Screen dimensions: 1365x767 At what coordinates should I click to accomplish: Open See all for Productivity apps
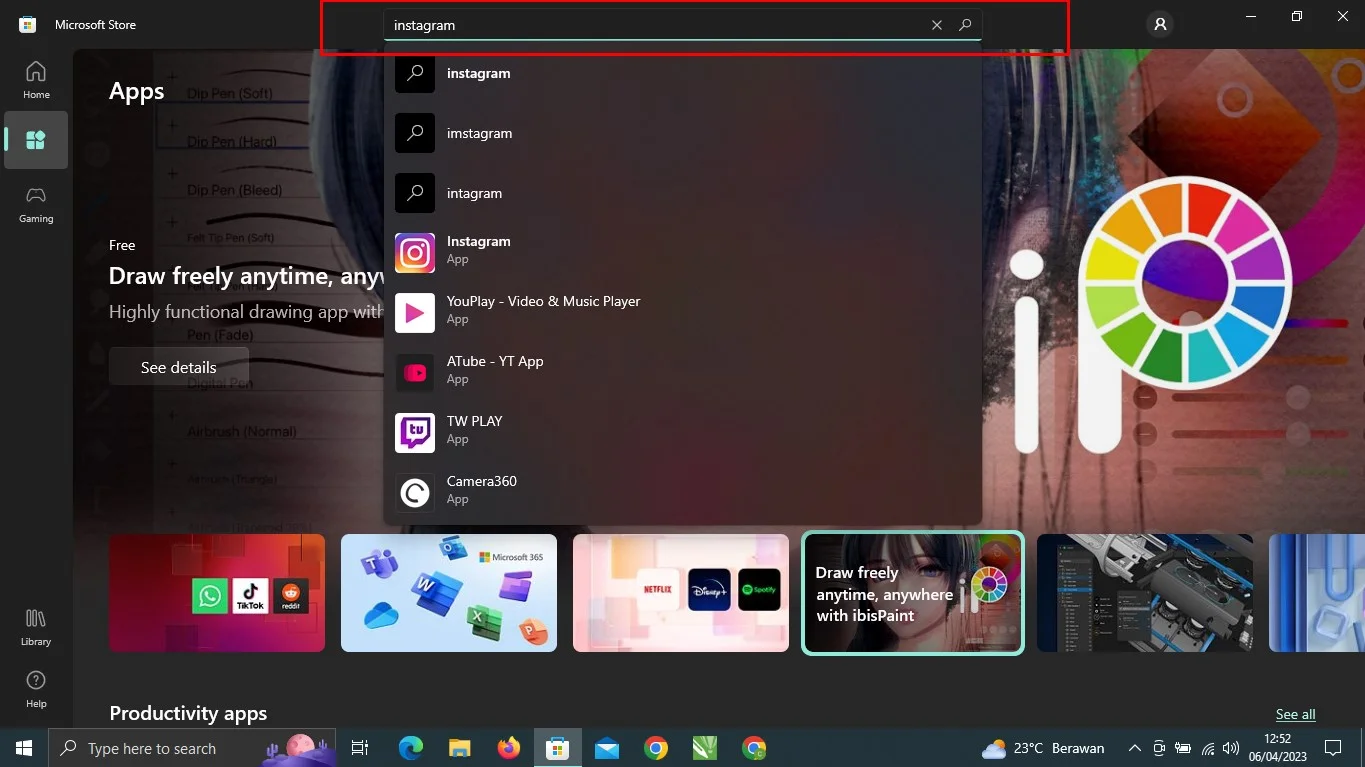point(1295,714)
